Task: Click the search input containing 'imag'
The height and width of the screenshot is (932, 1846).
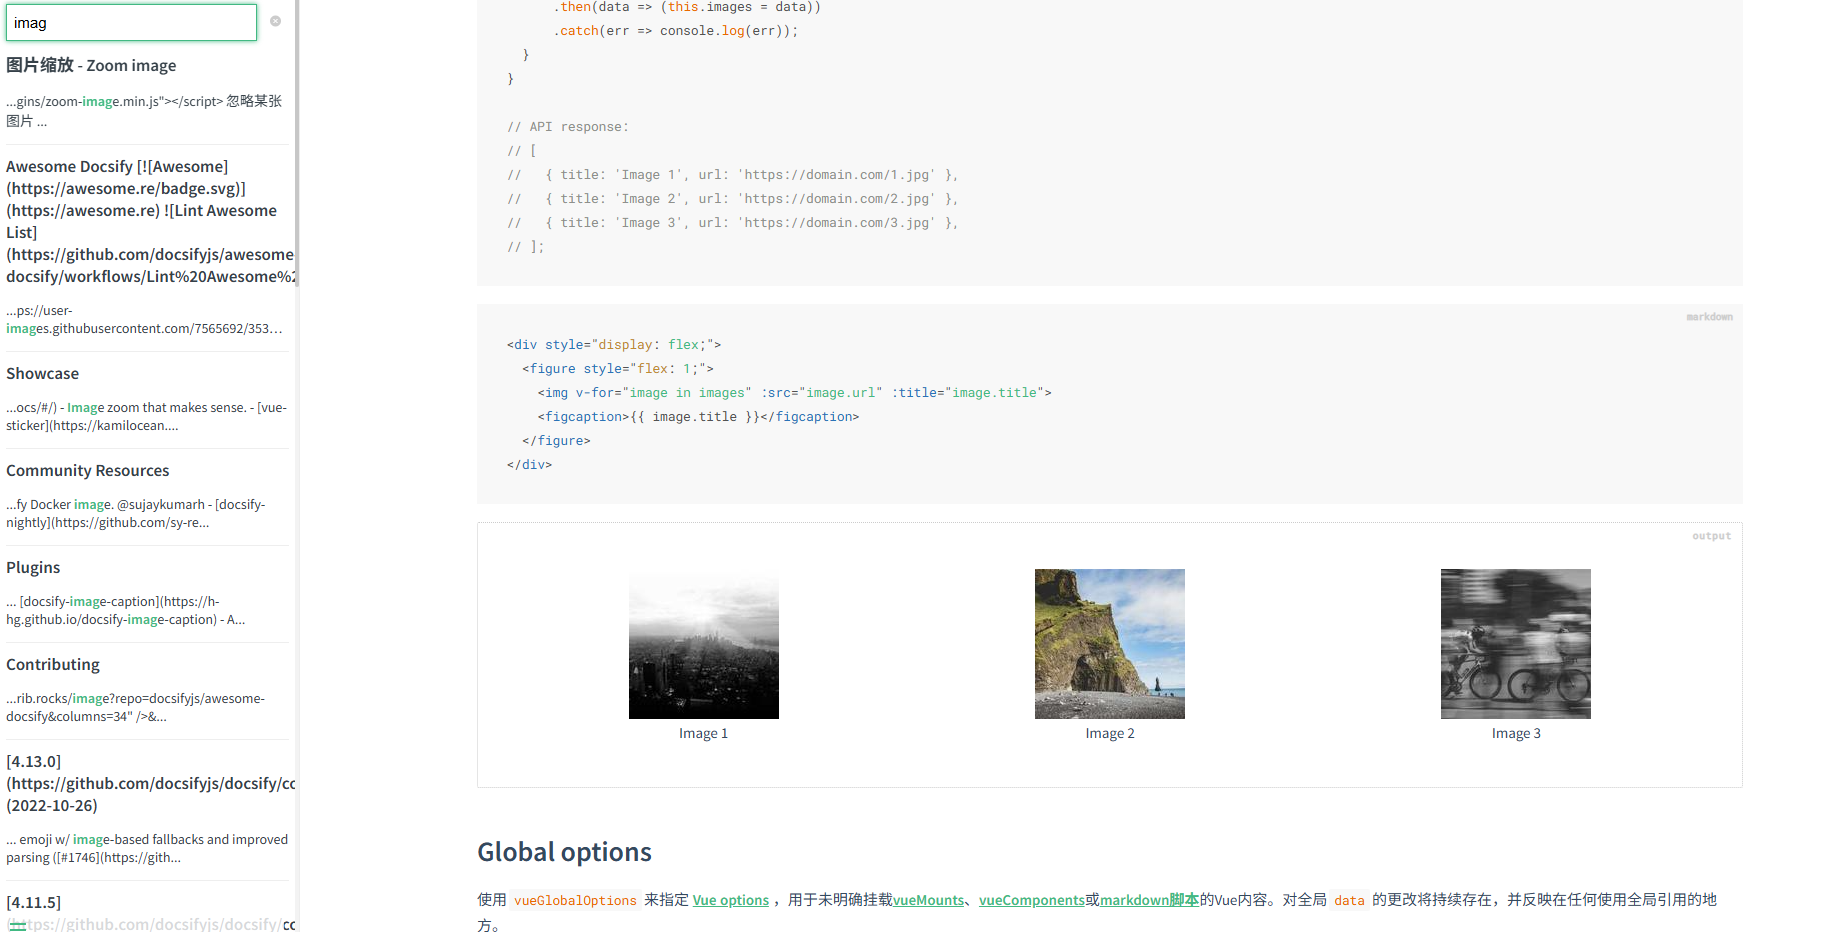Action: pos(131,22)
